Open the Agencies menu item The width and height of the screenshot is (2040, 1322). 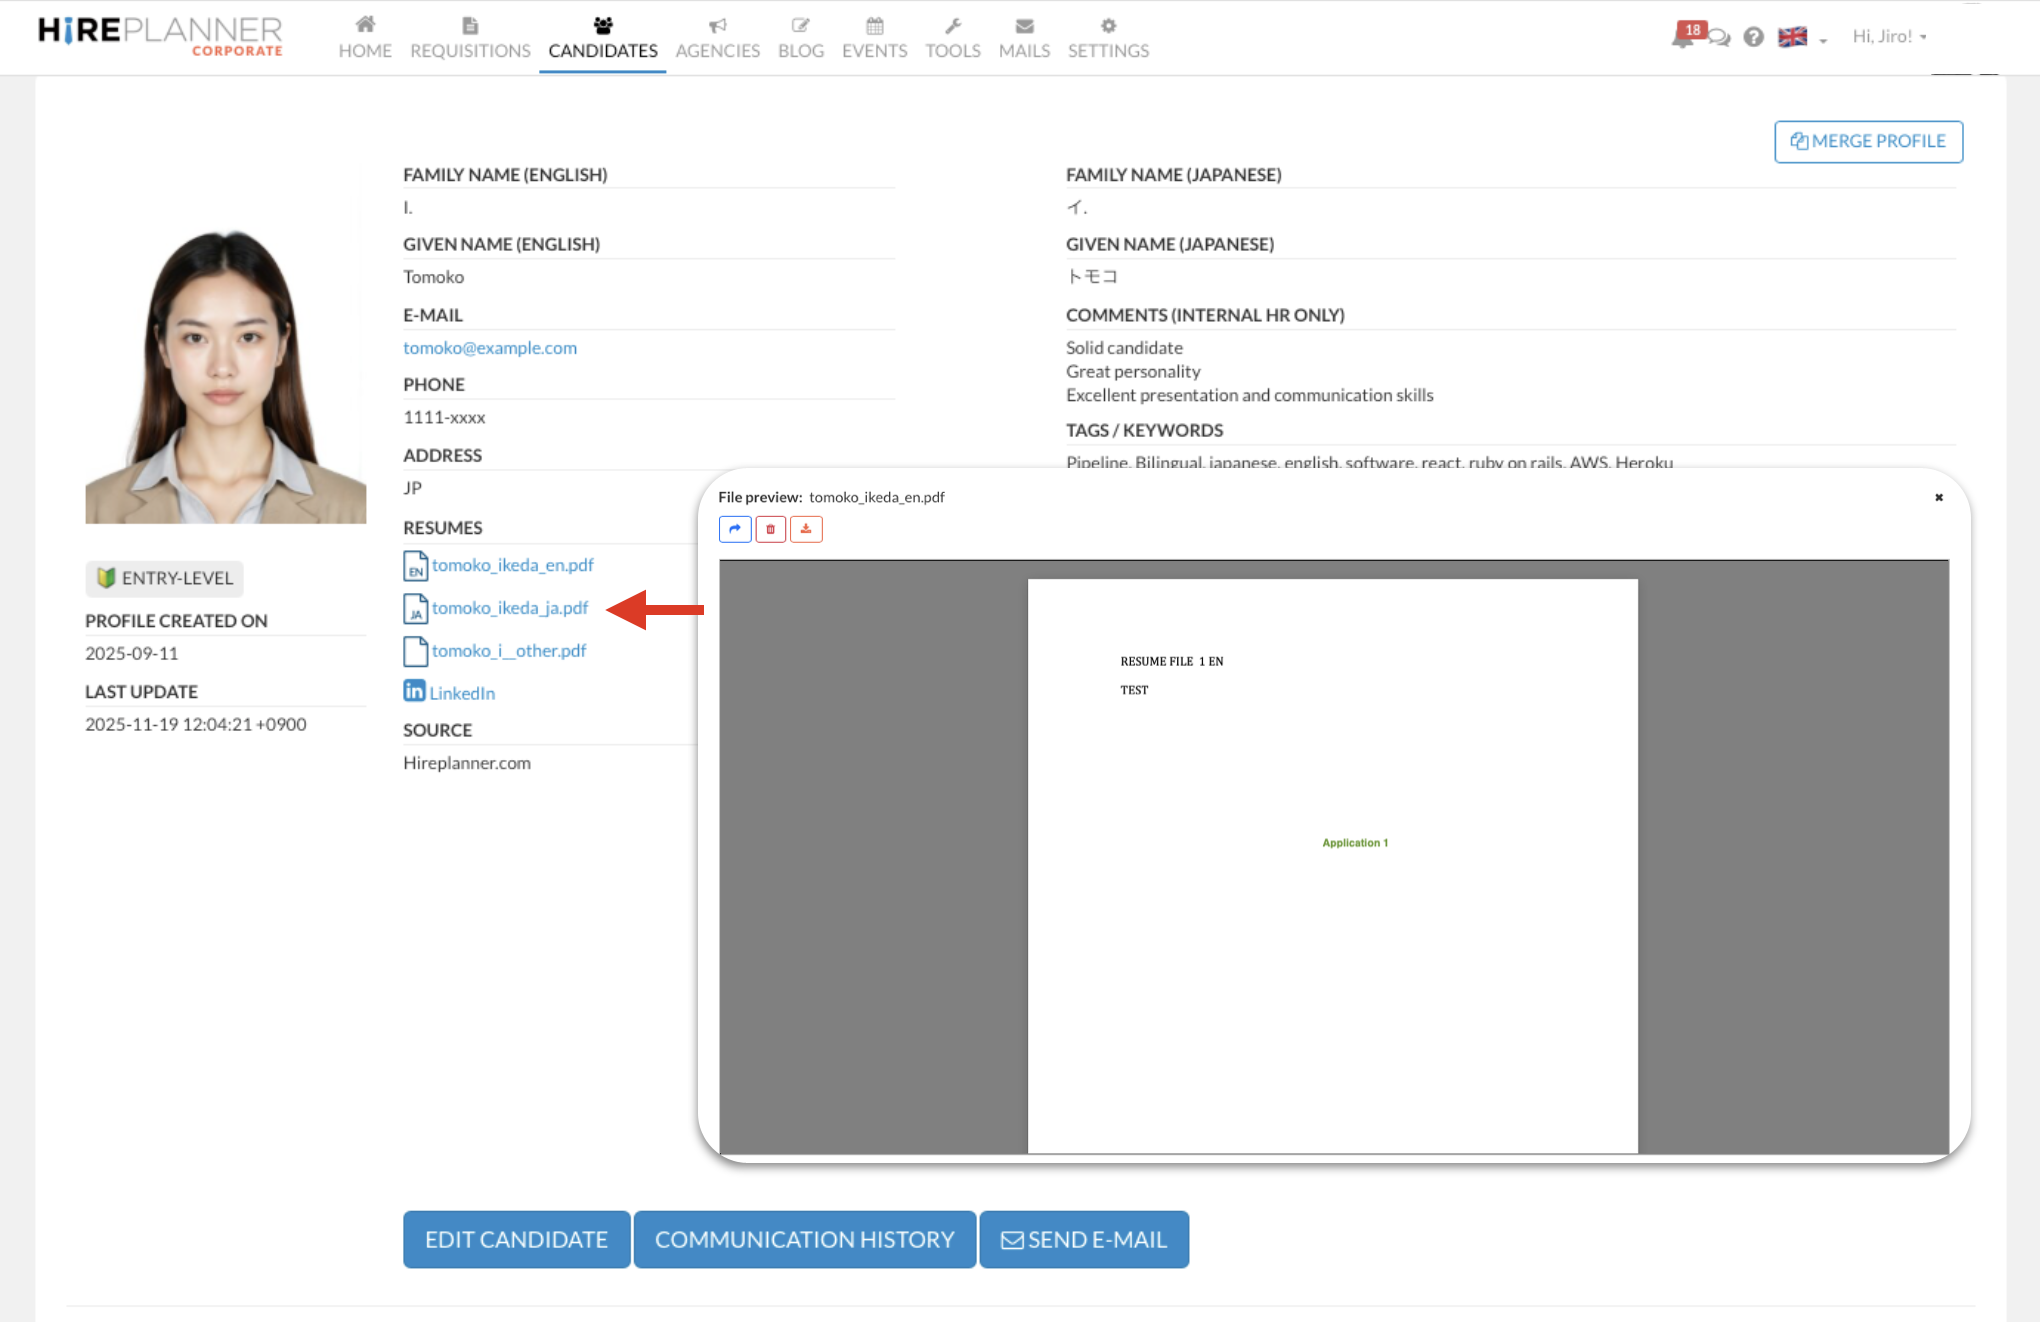tap(717, 38)
